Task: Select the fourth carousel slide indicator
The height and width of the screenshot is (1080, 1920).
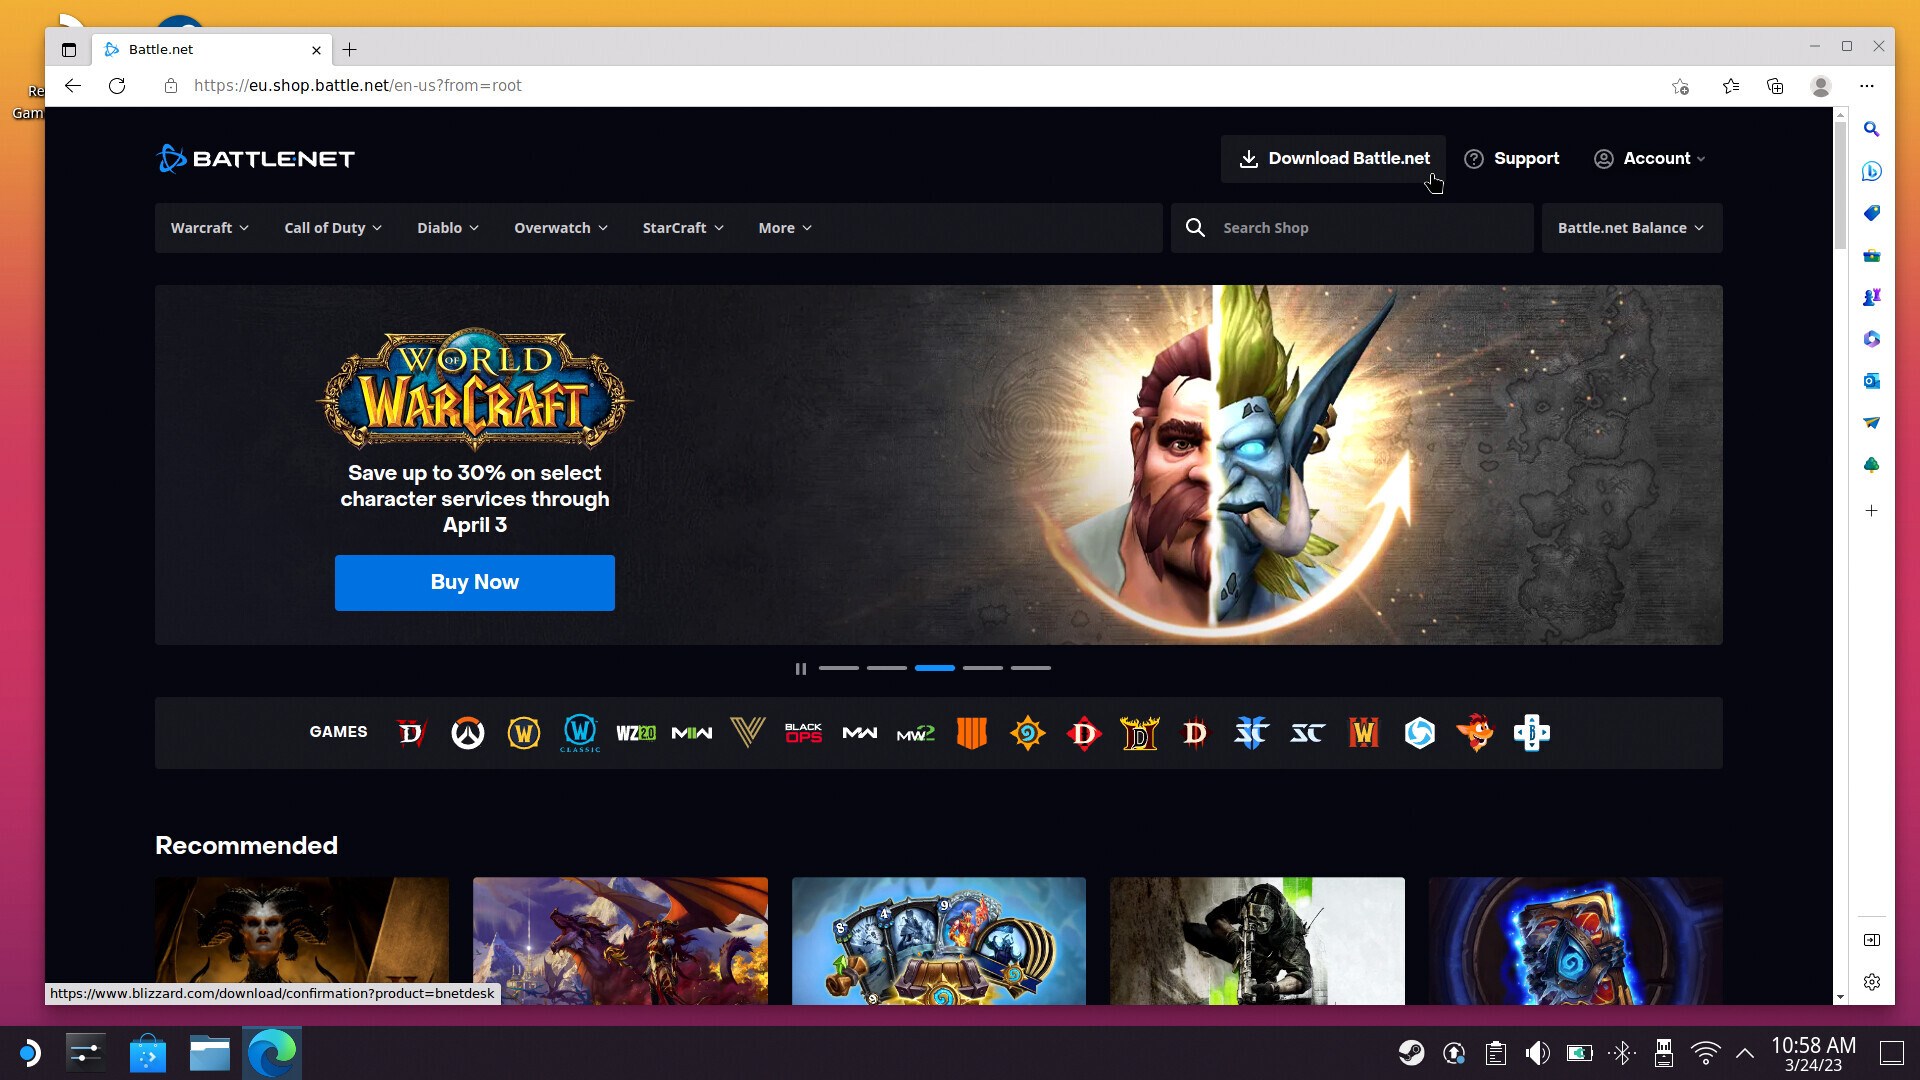Action: 983,668
